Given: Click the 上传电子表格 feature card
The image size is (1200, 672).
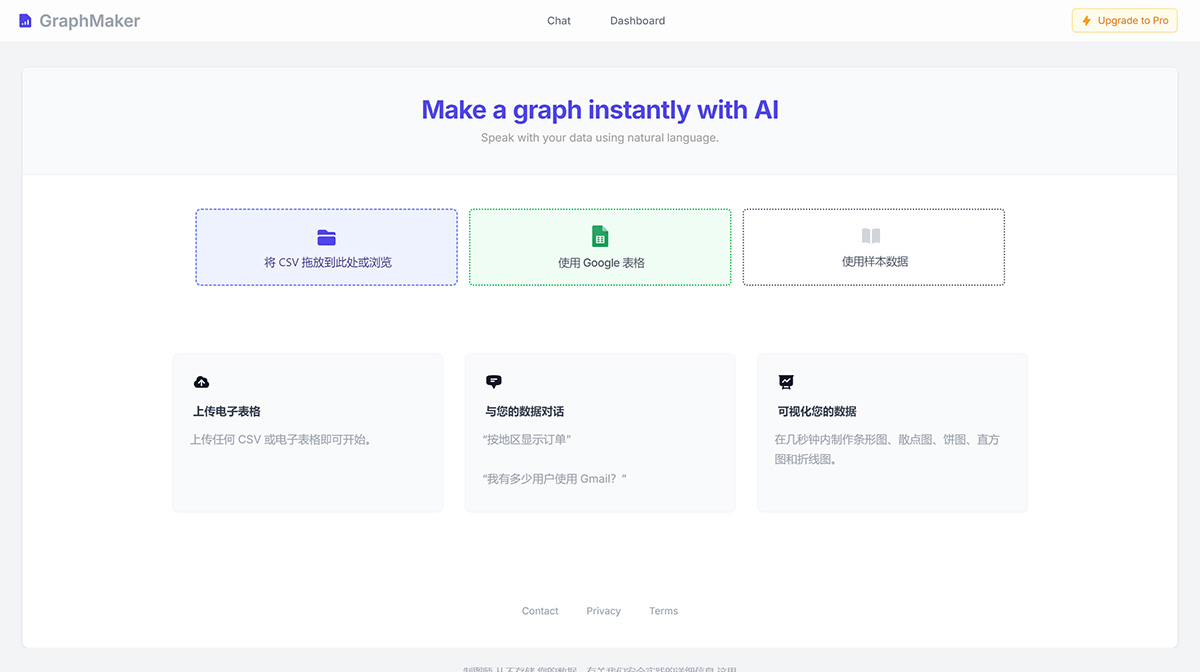Looking at the screenshot, I should point(308,432).
